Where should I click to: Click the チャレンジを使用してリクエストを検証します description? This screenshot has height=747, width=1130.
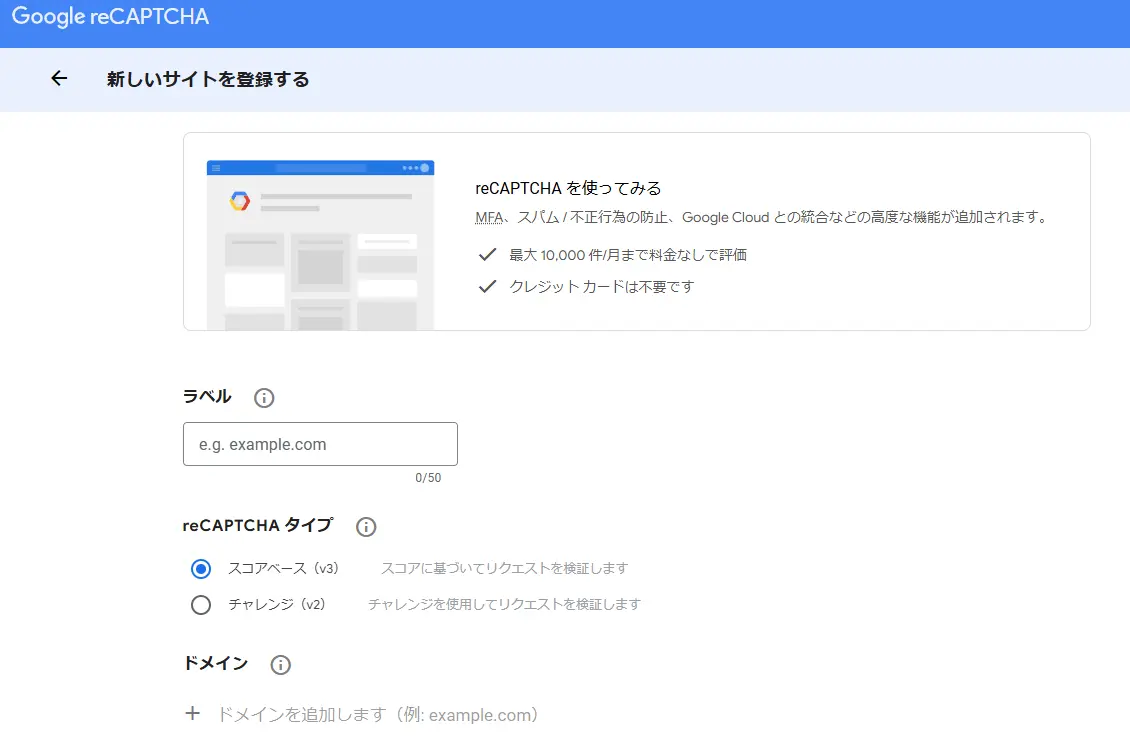coord(504,604)
